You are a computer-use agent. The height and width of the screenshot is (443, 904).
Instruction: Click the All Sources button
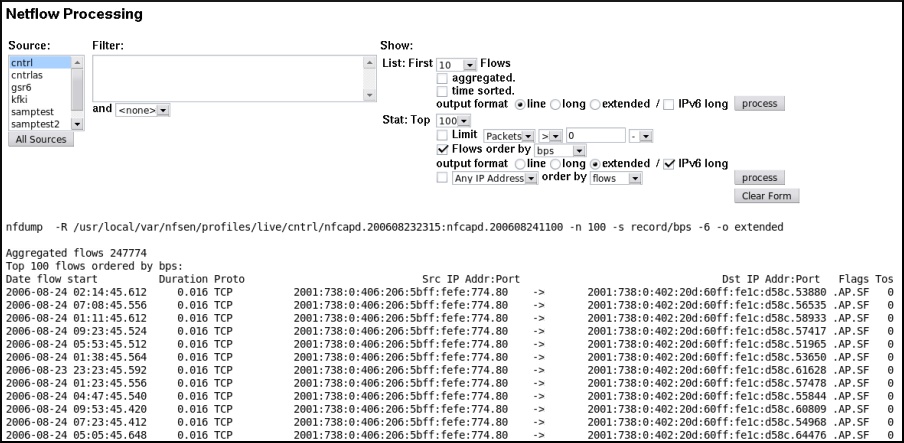40,140
